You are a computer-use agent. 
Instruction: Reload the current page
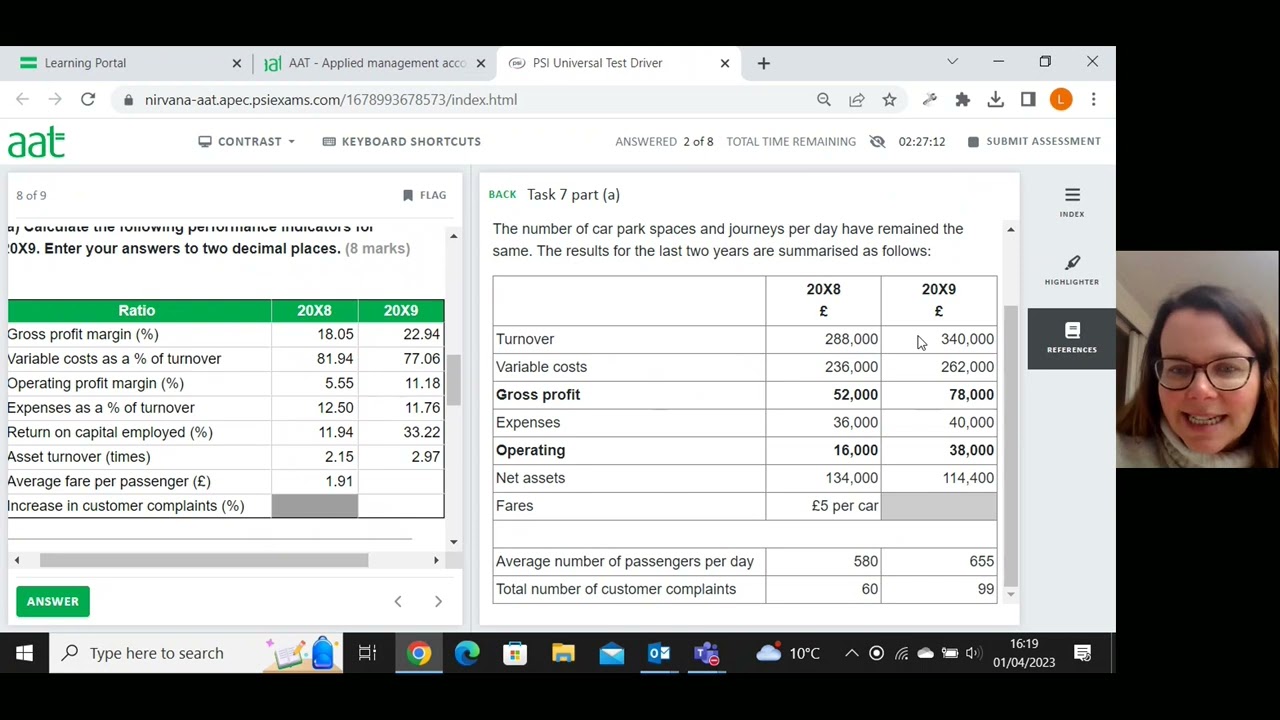(88, 99)
